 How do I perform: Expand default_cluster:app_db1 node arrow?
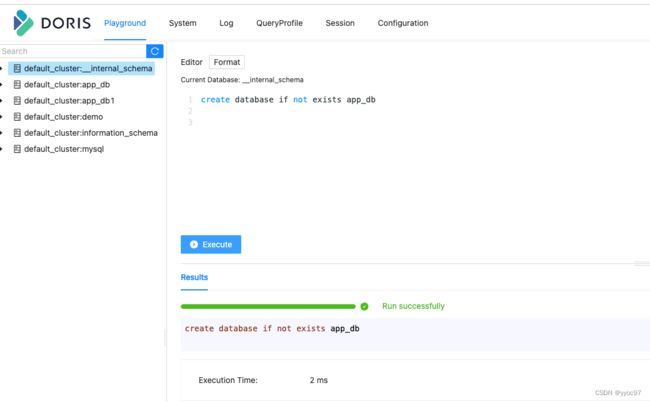click(x=2, y=101)
